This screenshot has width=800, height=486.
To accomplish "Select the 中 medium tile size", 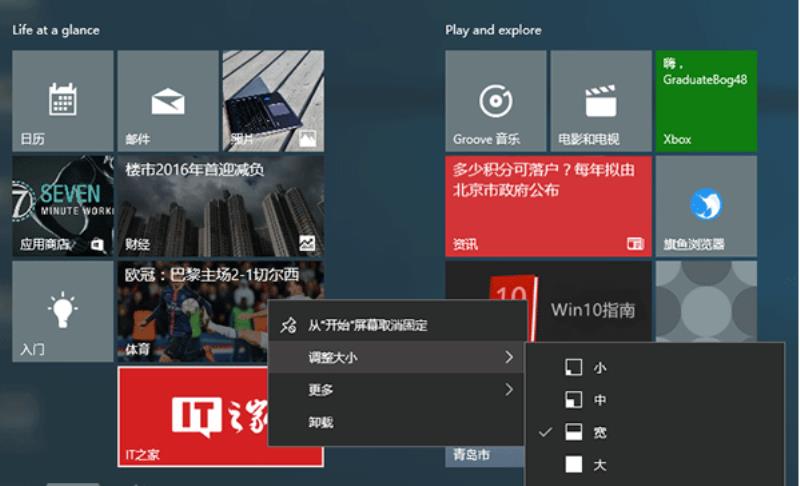I will point(655,400).
